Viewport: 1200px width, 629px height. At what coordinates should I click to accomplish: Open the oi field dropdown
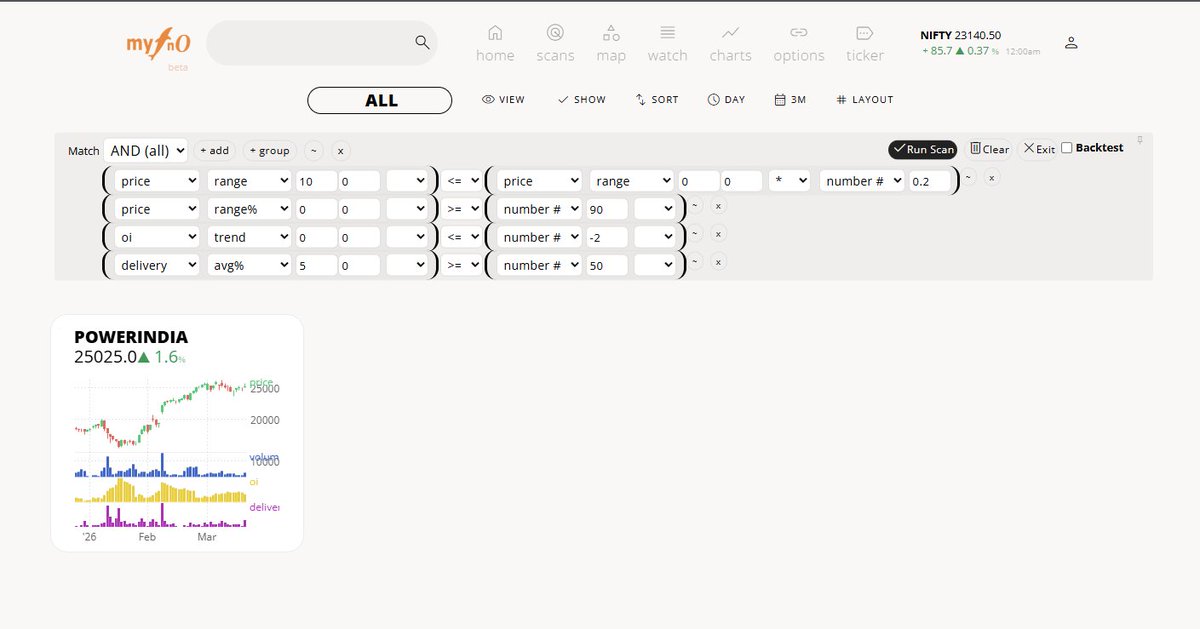(x=157, y=237)
